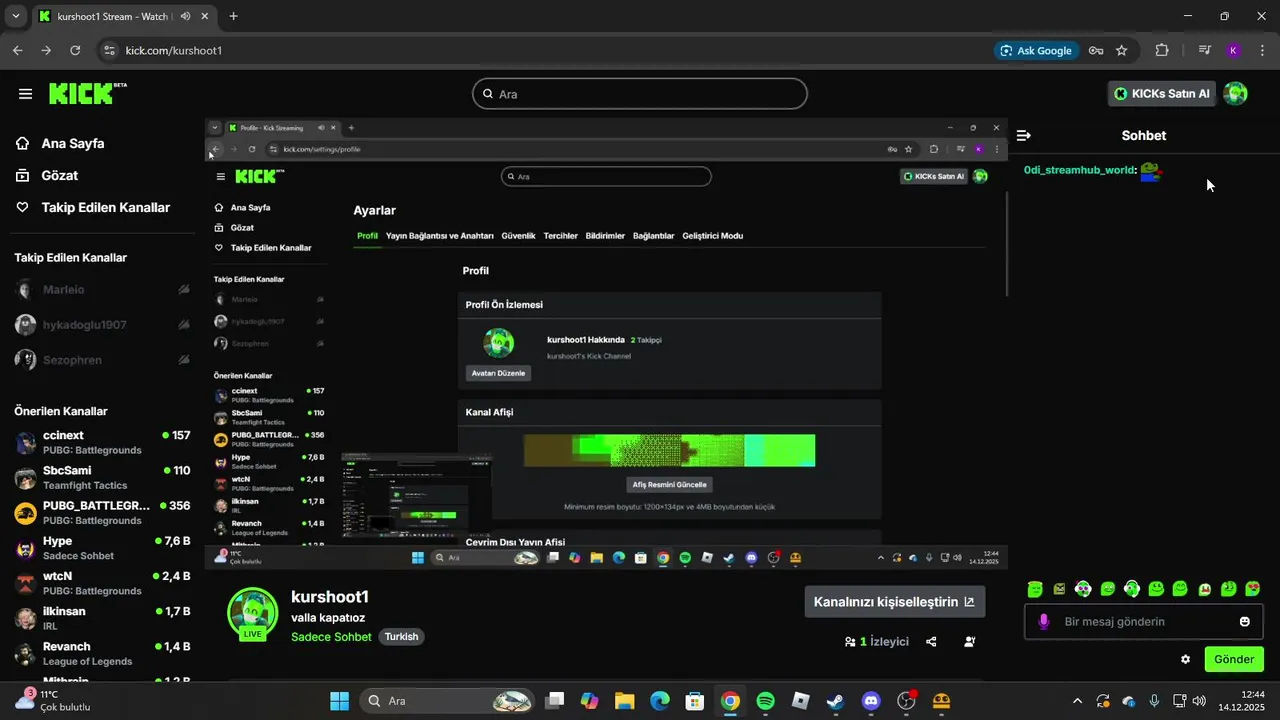Open chat settings gear icon

(1186, 660)
